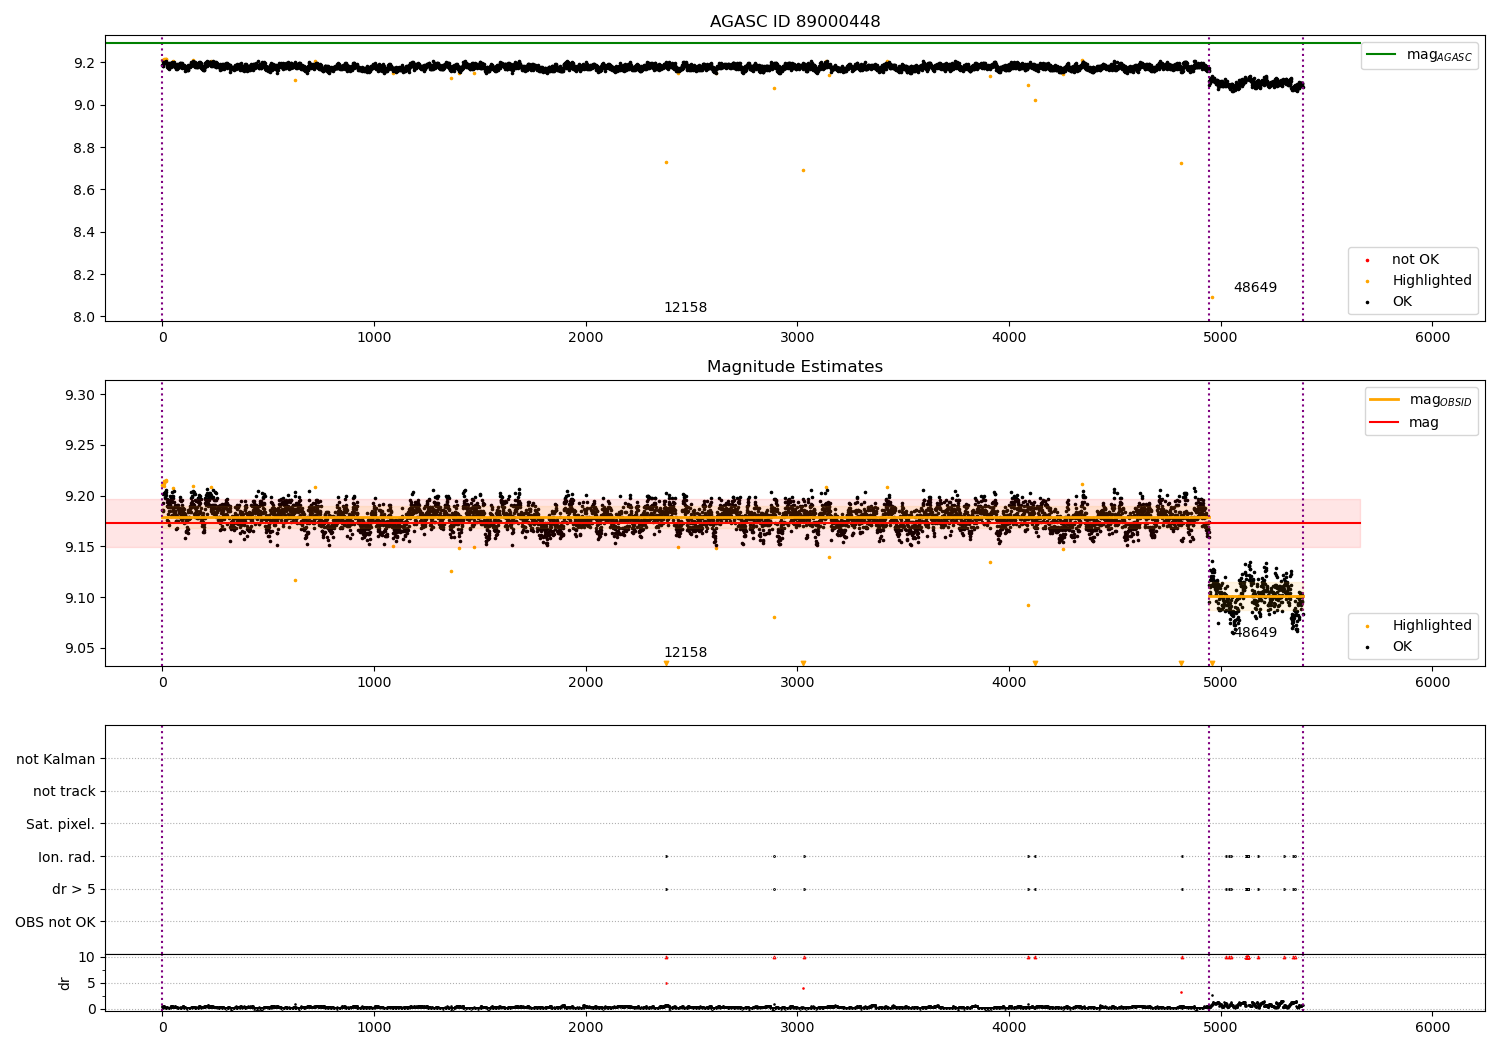Click the 'not track' row label
Viewport: 1500px width, 1050px height.
pos(64,792)
